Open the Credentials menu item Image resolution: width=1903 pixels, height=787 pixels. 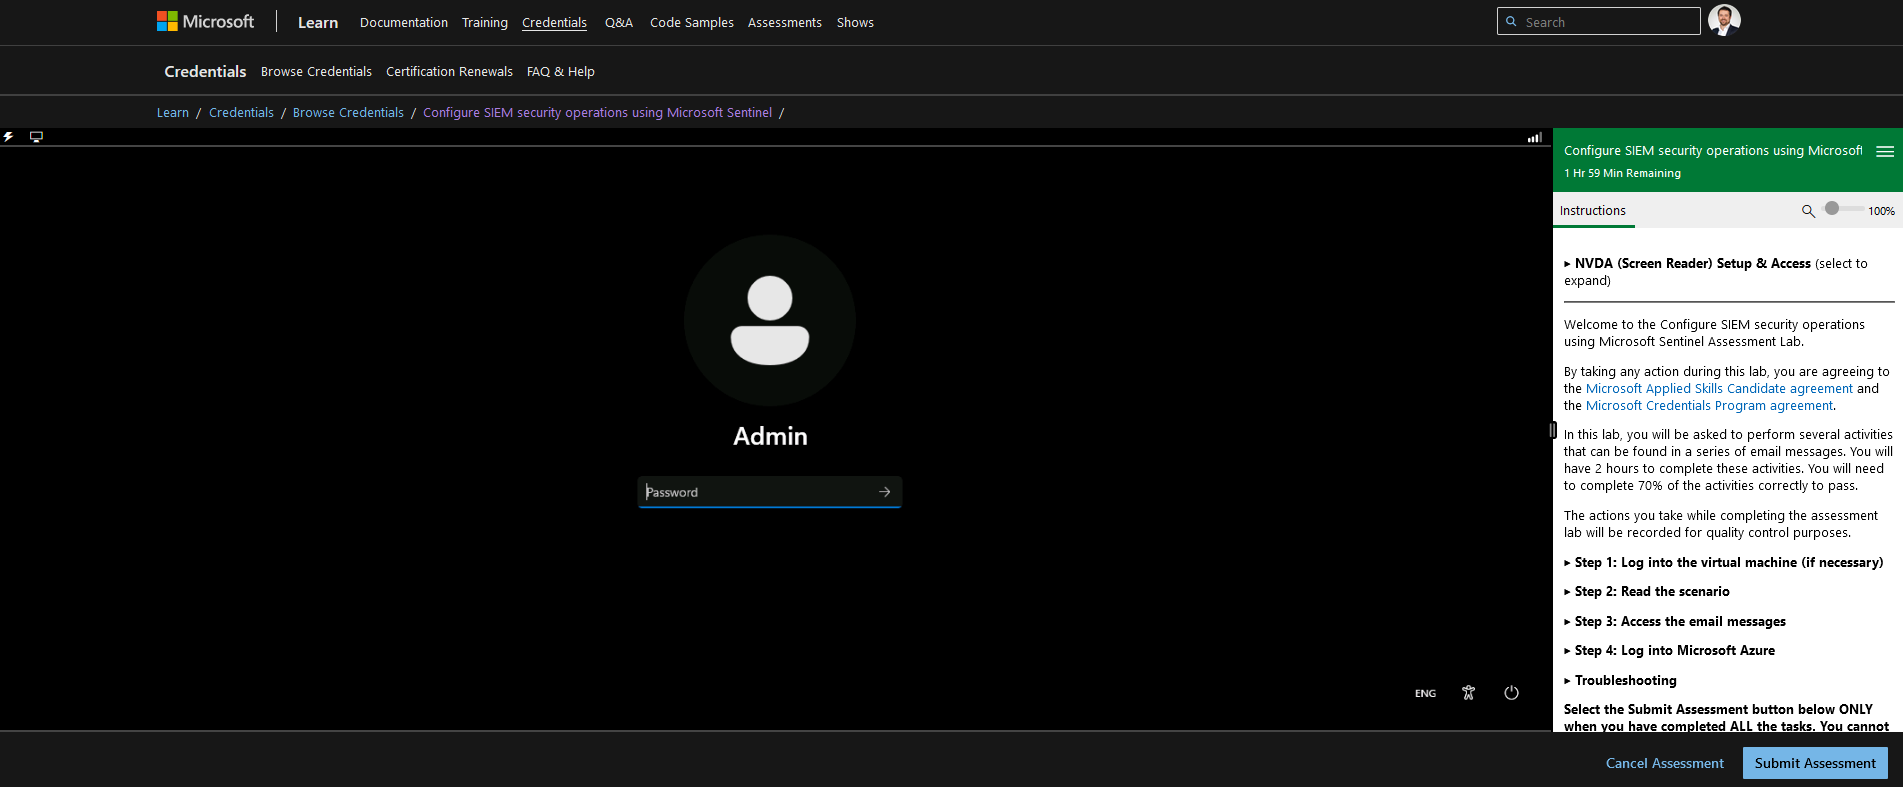point(554,22)
